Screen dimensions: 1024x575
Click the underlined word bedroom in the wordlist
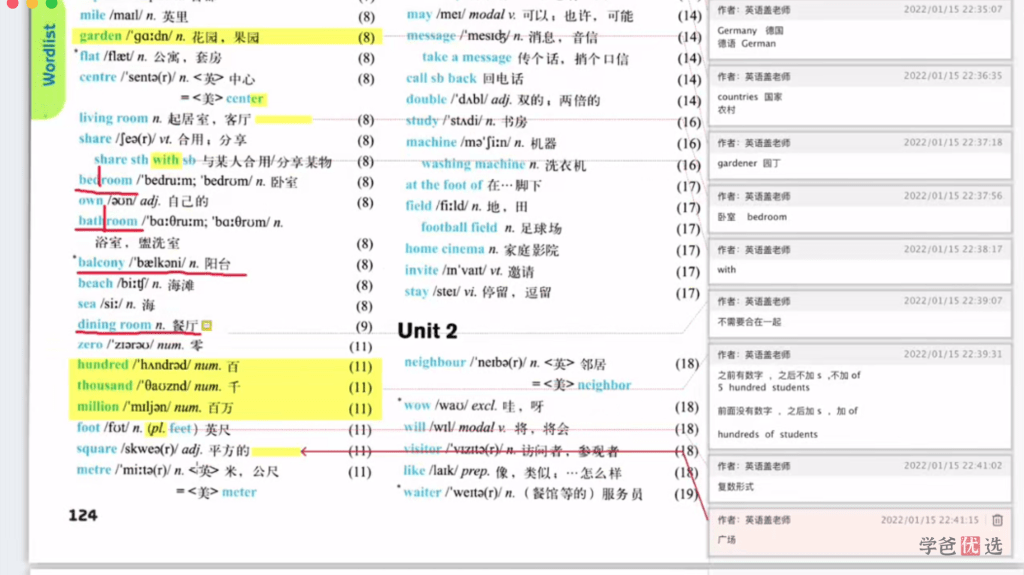click(x=105, y=180)
